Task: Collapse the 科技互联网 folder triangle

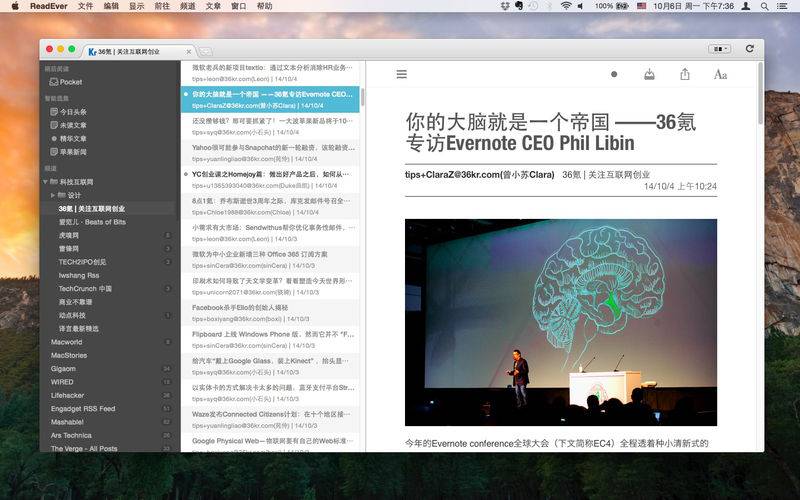Action: [45, 182]
